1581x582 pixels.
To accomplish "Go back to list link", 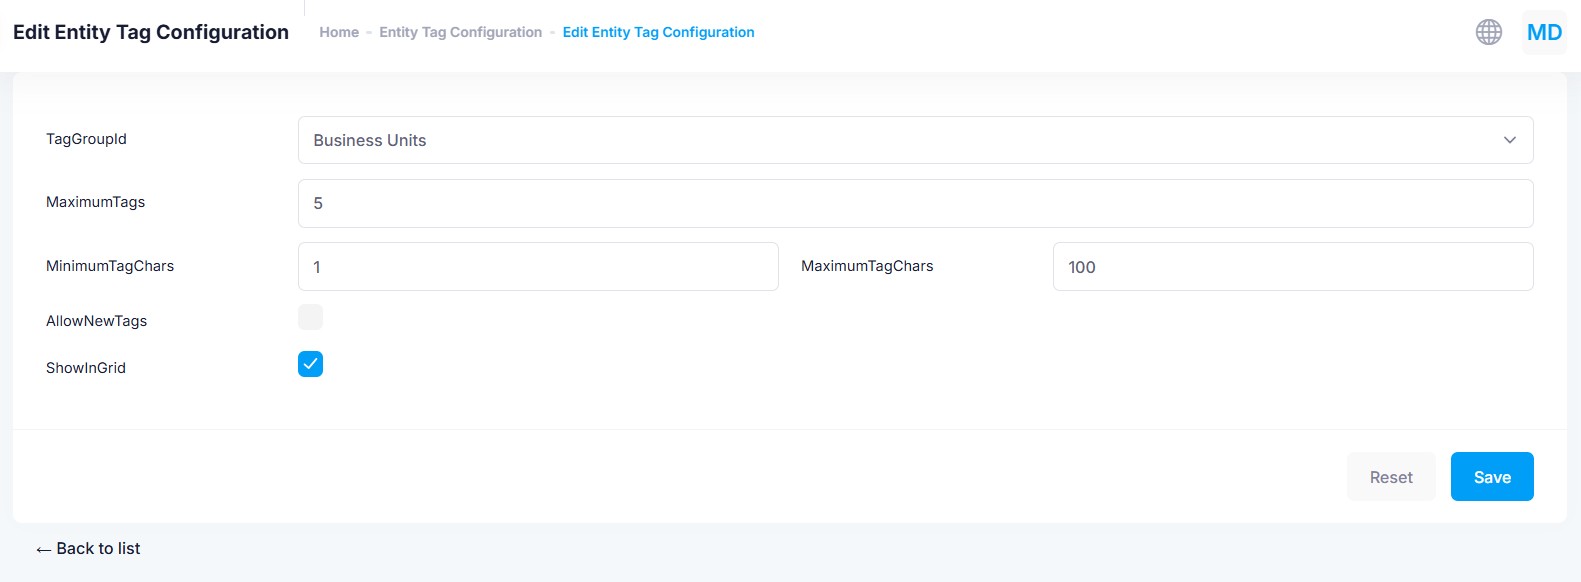I will [x=88, y=548].
